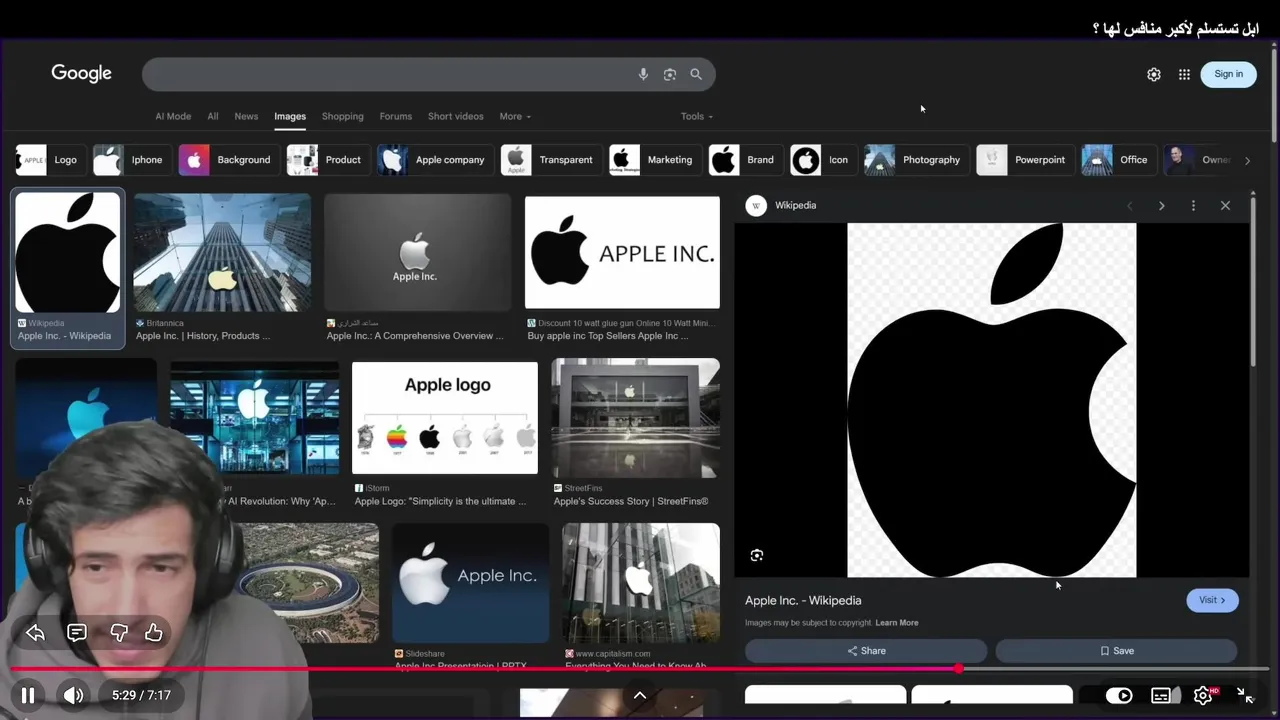Image resolution: width=1280 pixels, height=720 pixels.
Task: Open the Short videos tab
Action: coord(456,116)
